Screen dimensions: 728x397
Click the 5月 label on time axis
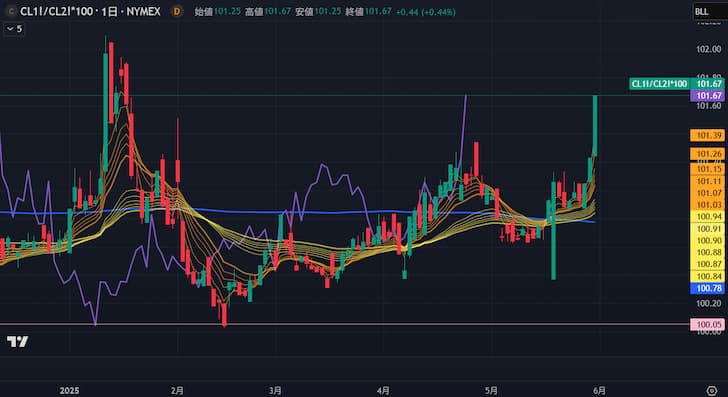[x=491, y=390]
